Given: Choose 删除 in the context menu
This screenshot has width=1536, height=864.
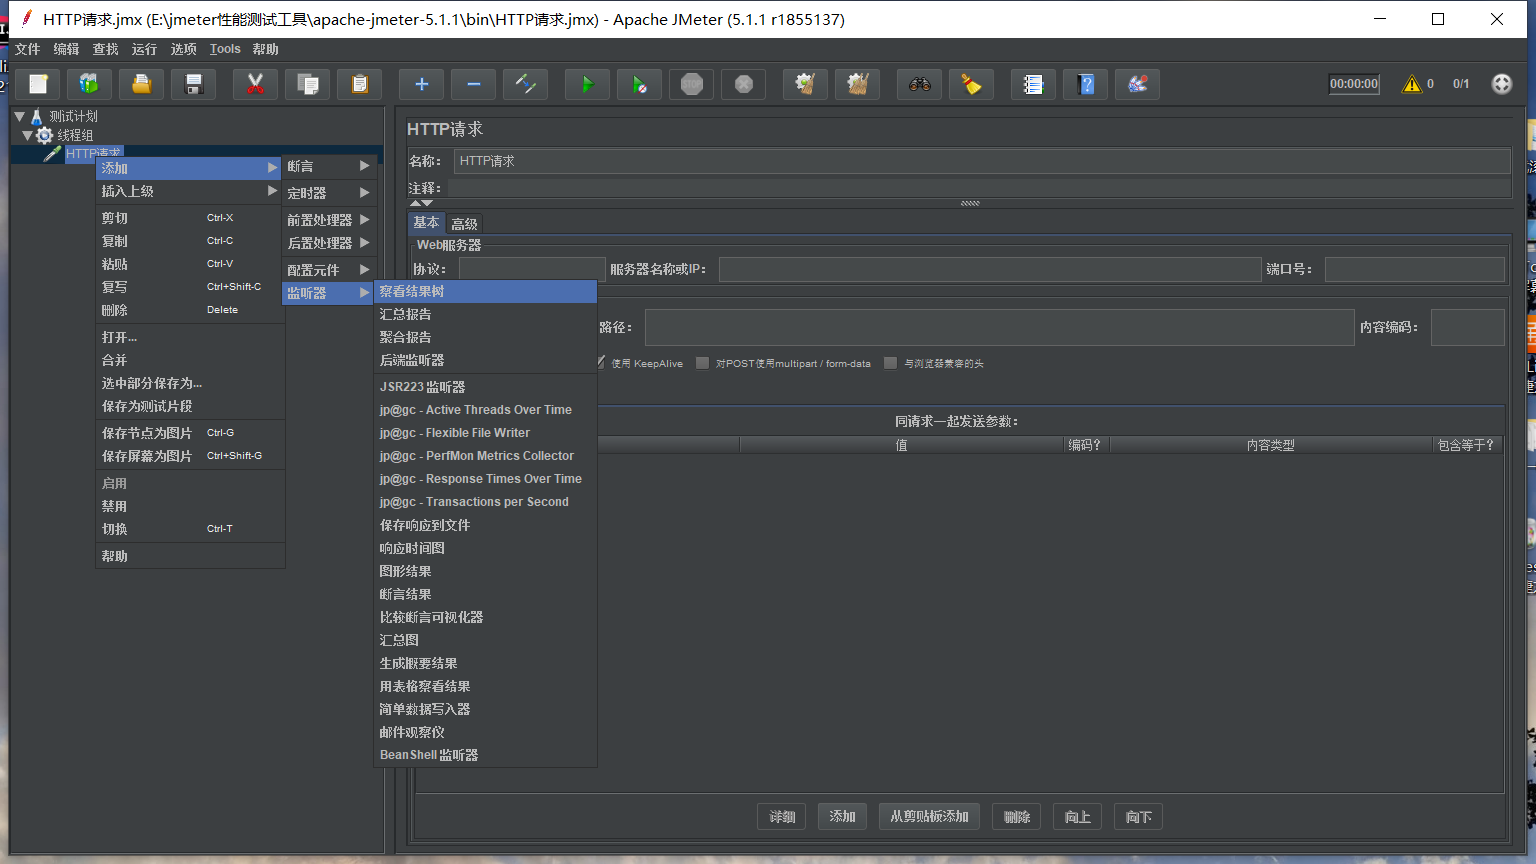Looking at the screenshot, I should pyautogui.click(x=190, y=310).
